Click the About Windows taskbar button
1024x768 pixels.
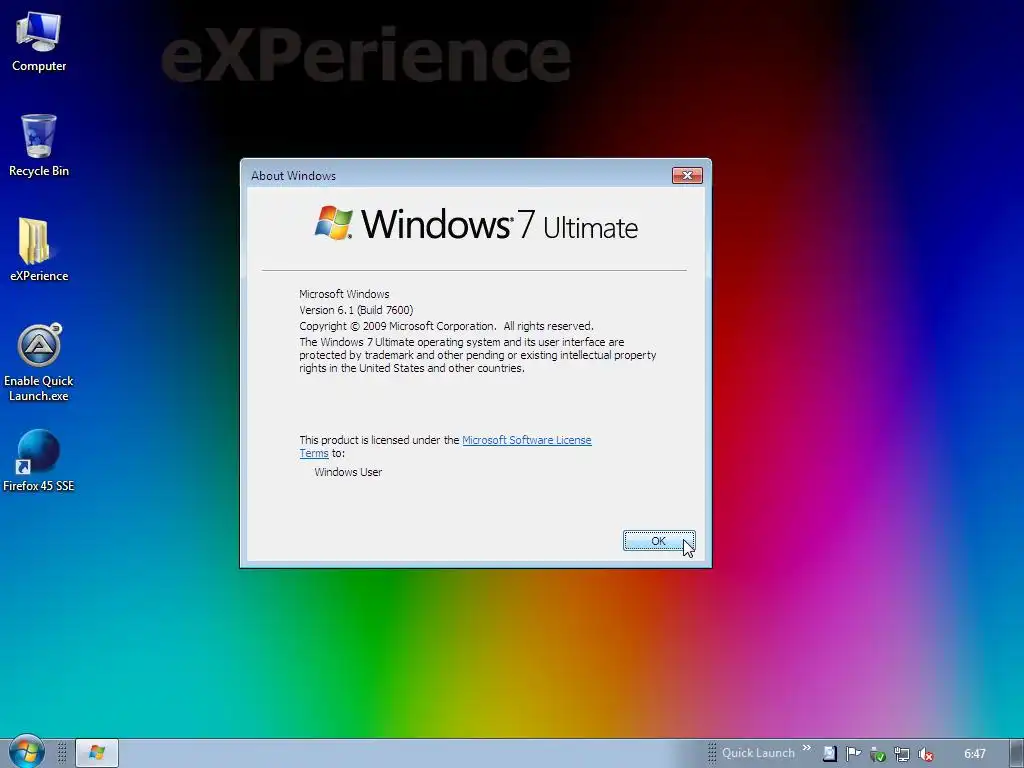(97, 753)
